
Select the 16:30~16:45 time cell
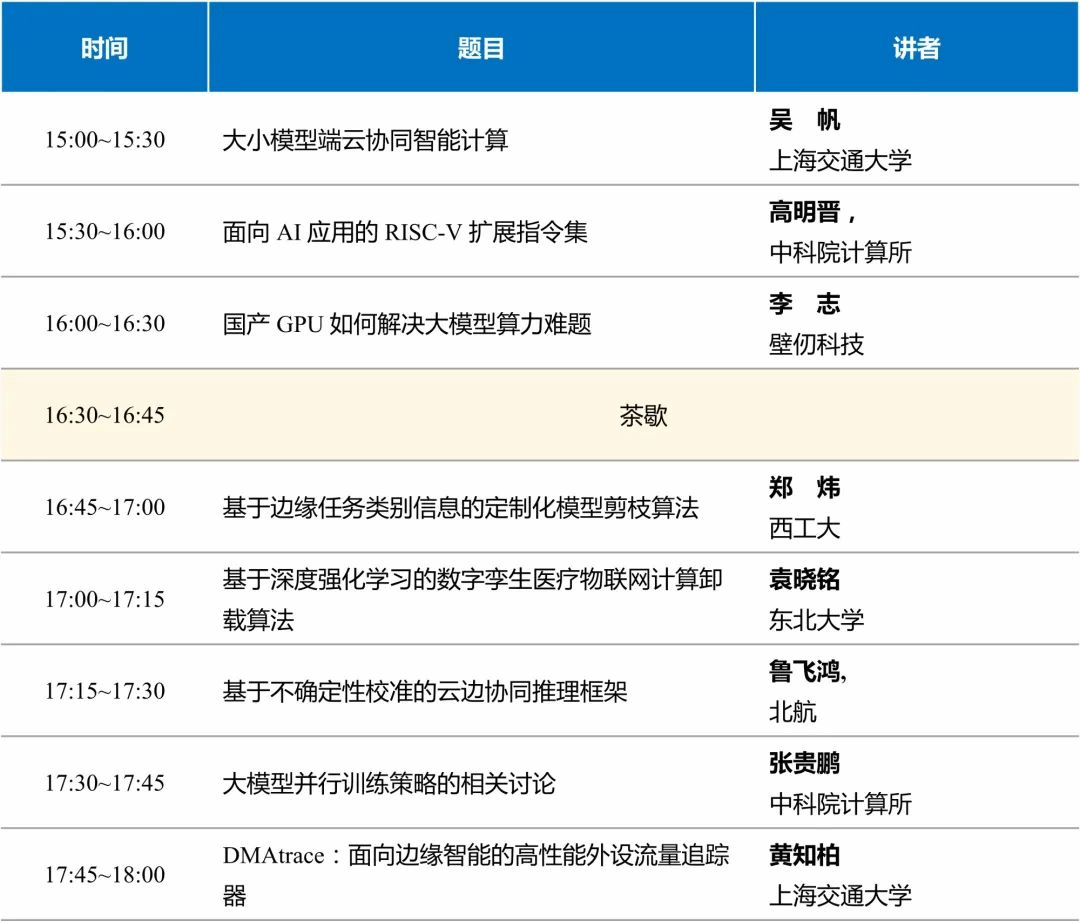click(104, 415)
